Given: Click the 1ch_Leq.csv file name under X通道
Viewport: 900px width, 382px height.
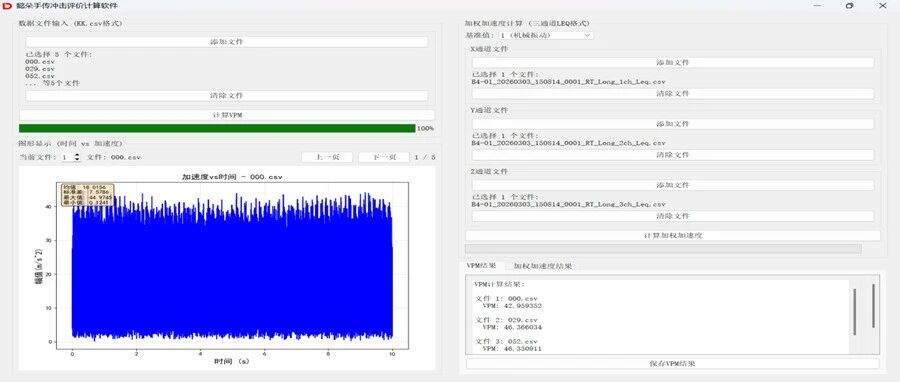Looking at the screenshot, I should click(568, 81).
